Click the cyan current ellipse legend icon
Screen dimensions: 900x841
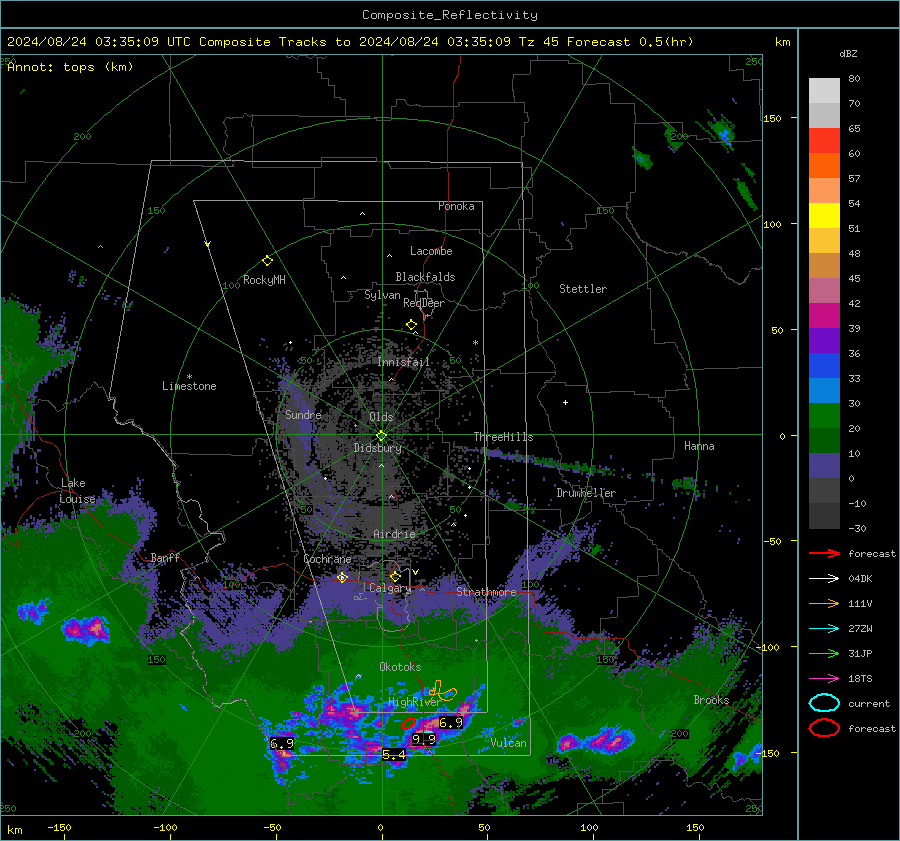tap(824, 703)
